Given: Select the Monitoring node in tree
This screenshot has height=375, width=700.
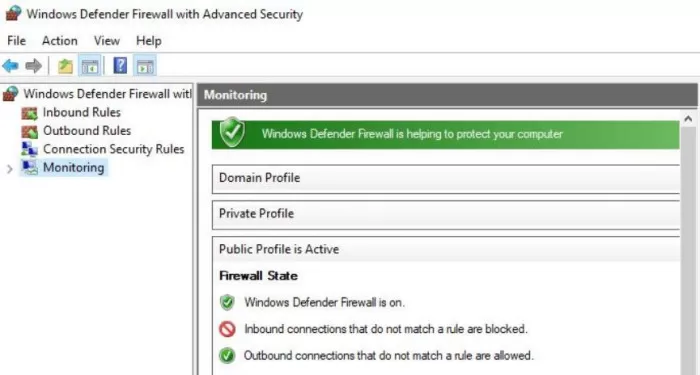Looking at the screenshot, I should coord(73,167).
